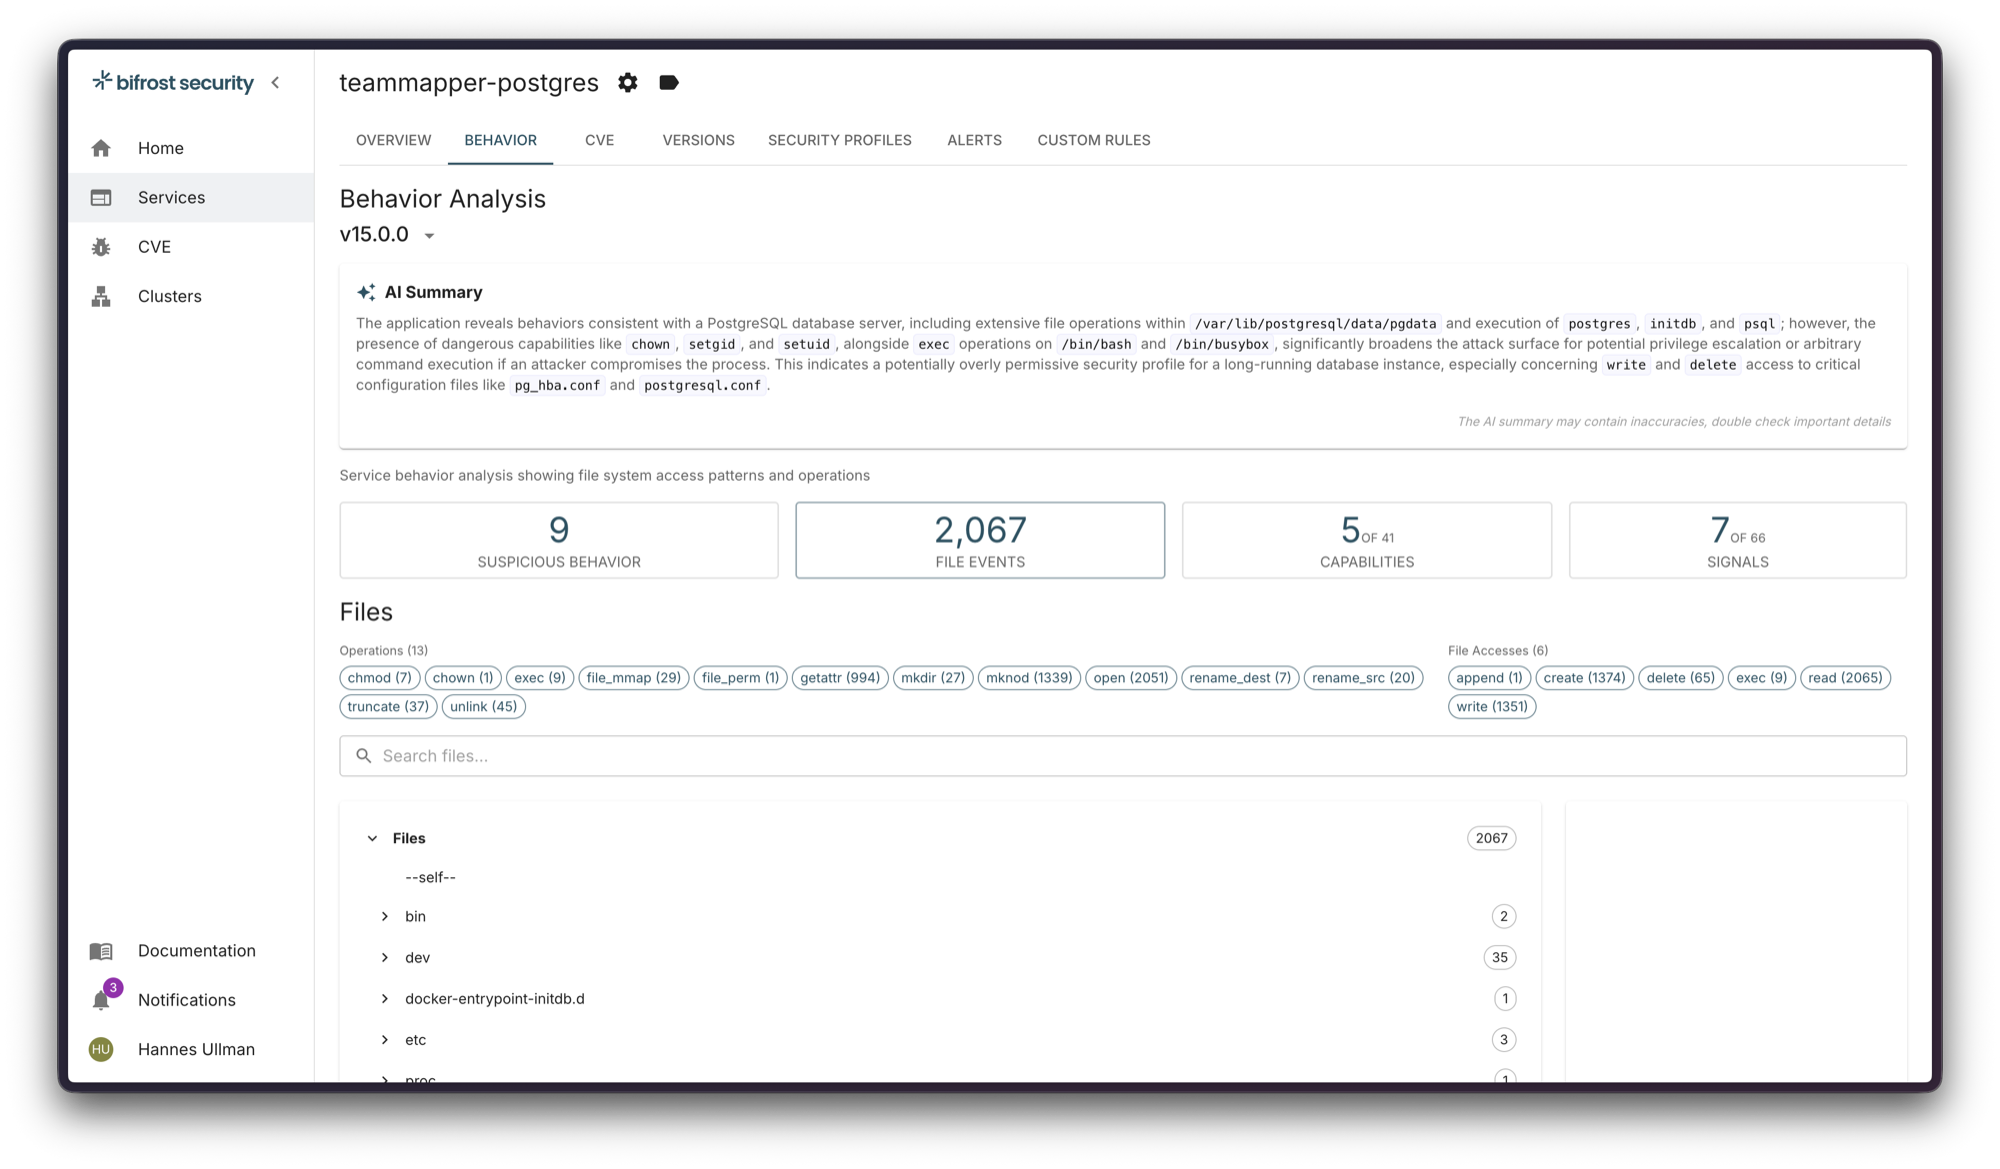2000x1169 pixels.
Task: Open the CVE tab
Action: pyautogui.click(x=600, y=140)
